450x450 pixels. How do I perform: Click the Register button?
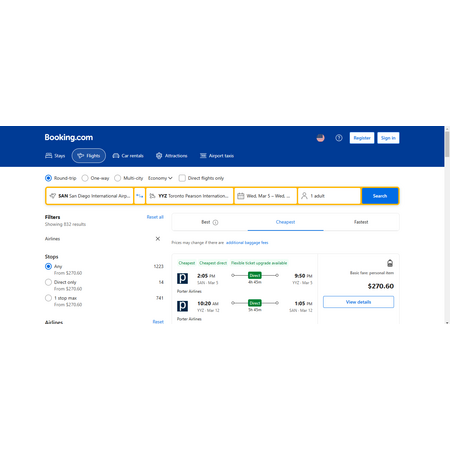pos(362,138)
